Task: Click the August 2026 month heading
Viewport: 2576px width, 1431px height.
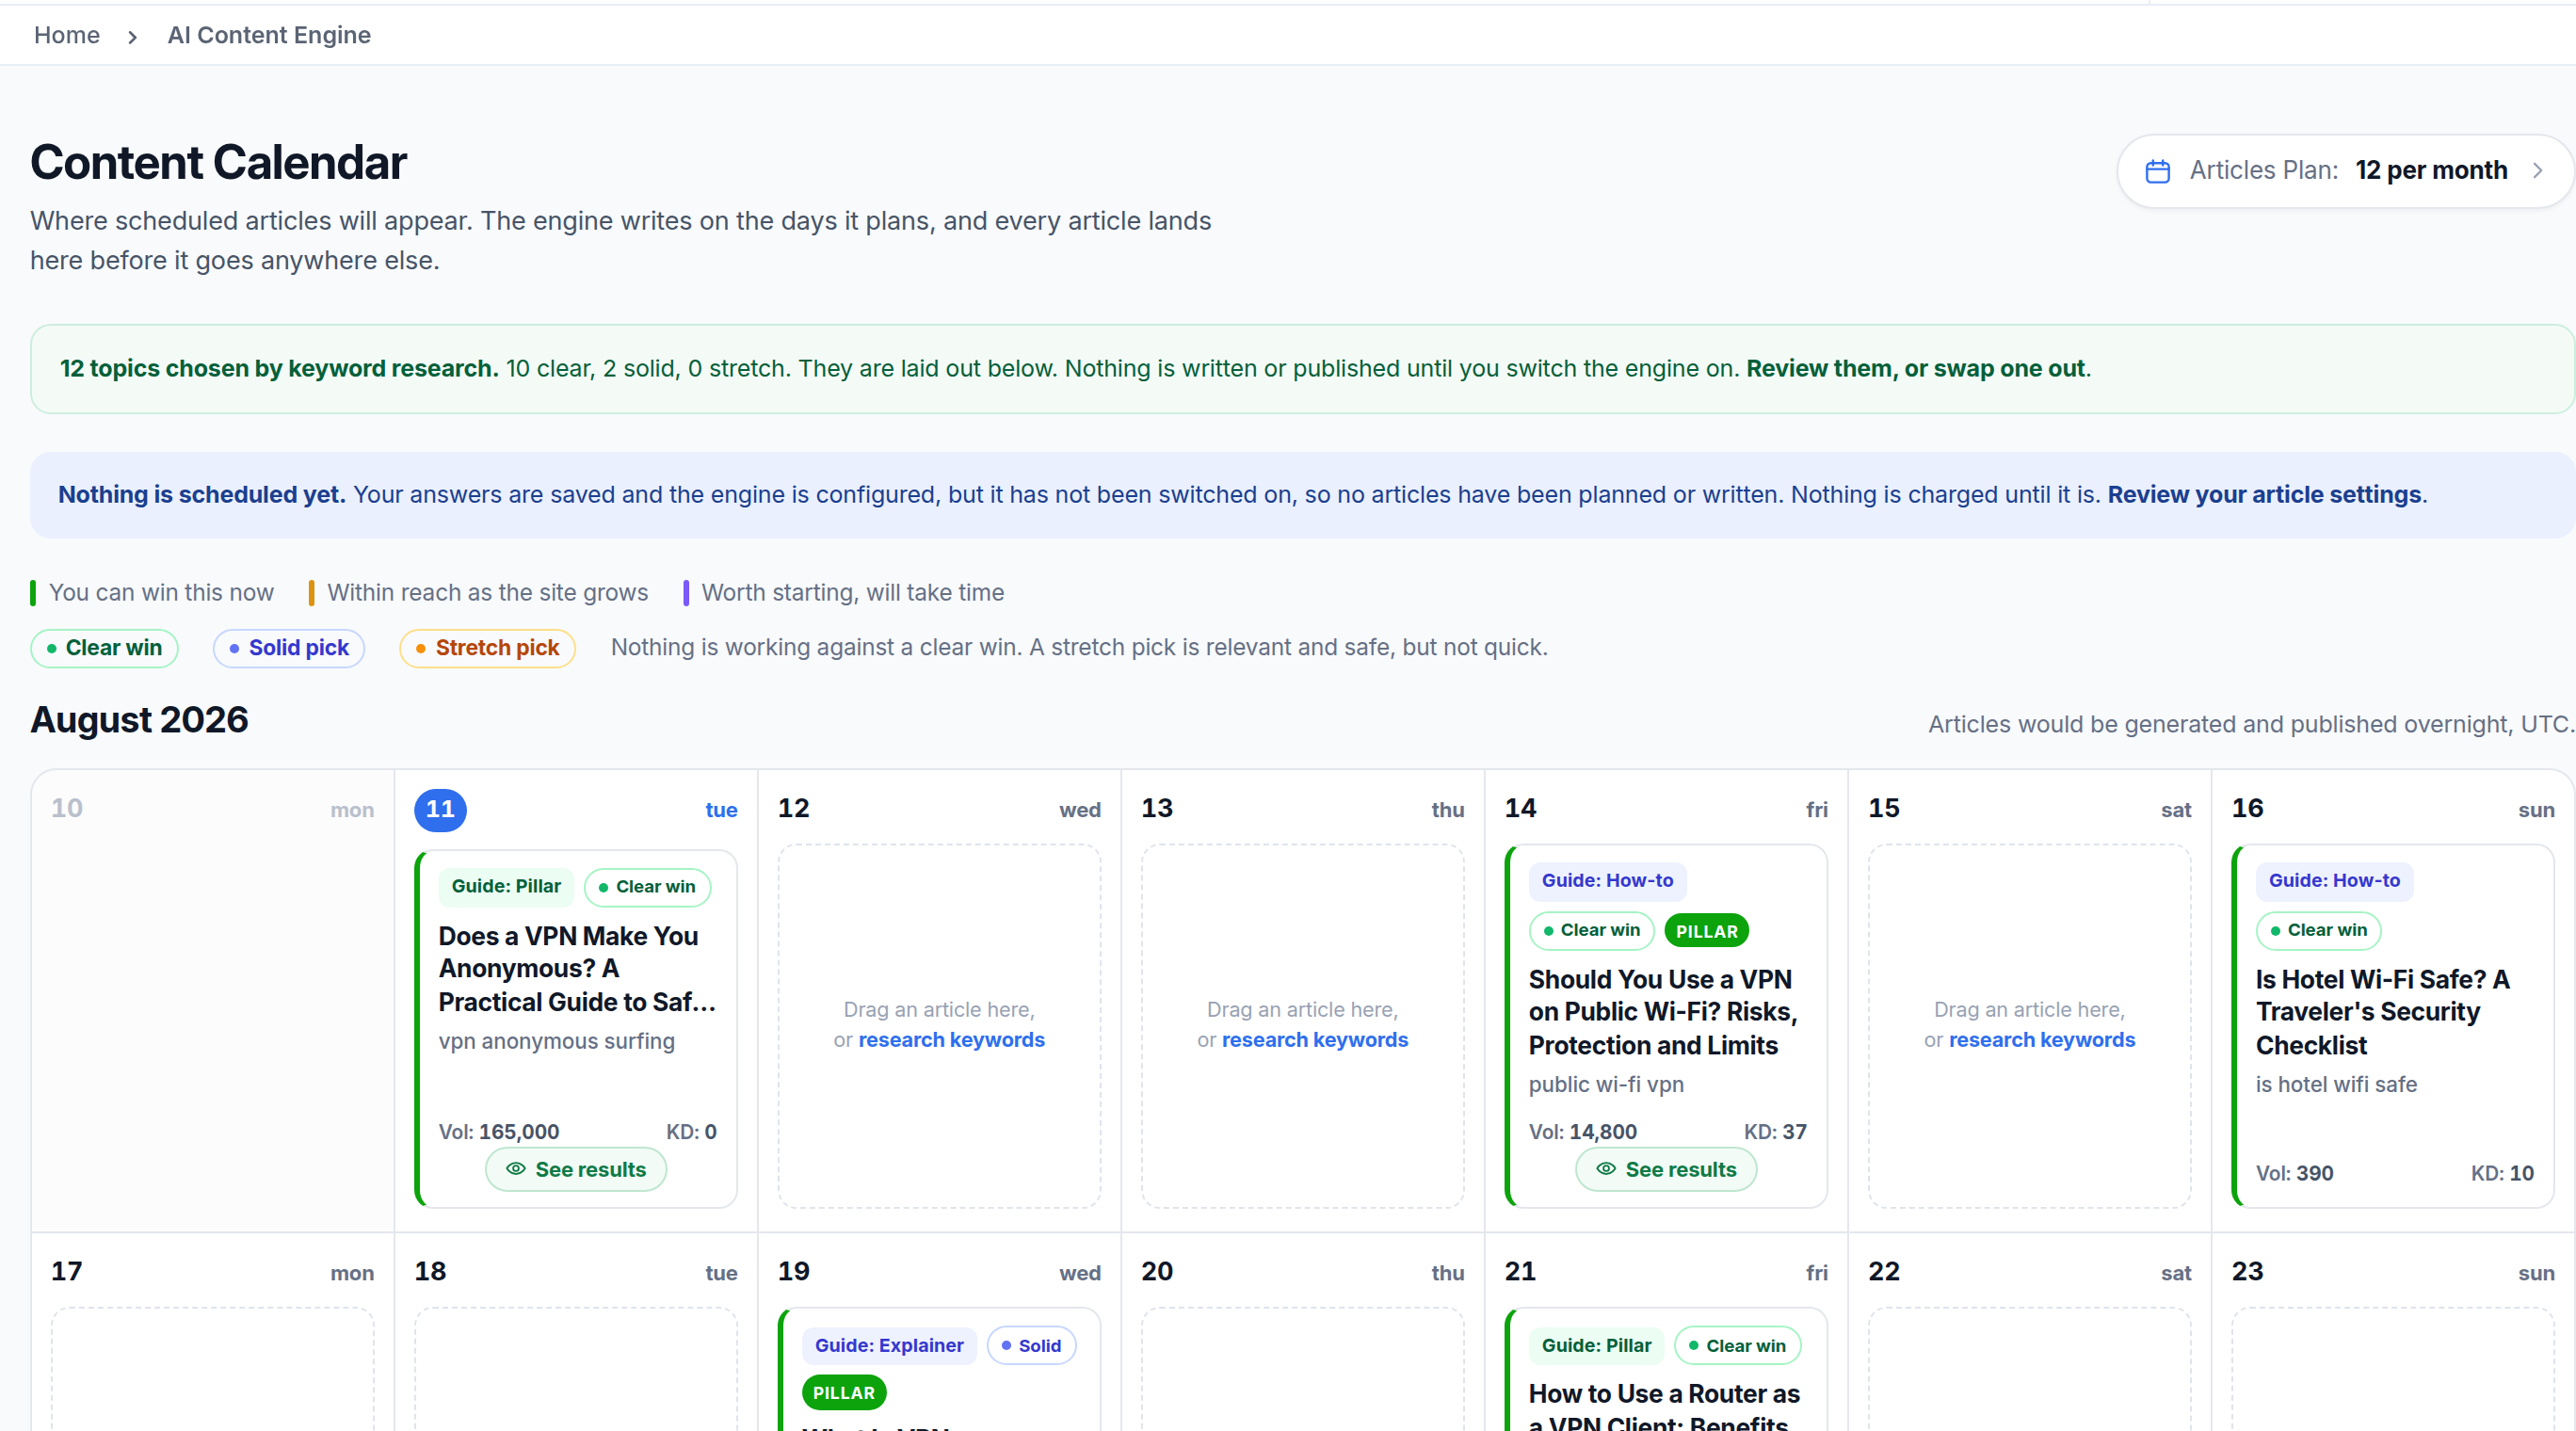Action: pyautogui.click(x=139, y=720)
